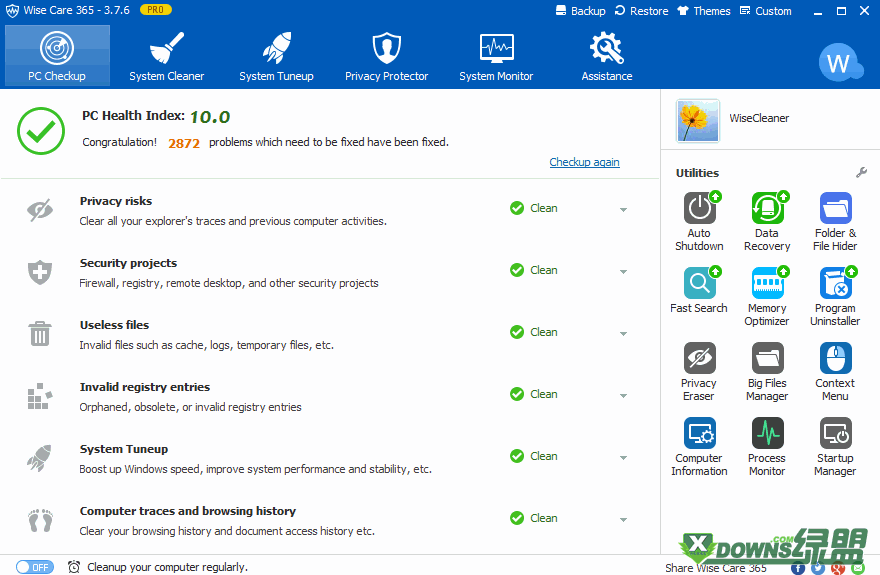Screen dimensions: 880x575
Task: Expand the Privacy risks details arrow
Action: (x=623, y=210)
